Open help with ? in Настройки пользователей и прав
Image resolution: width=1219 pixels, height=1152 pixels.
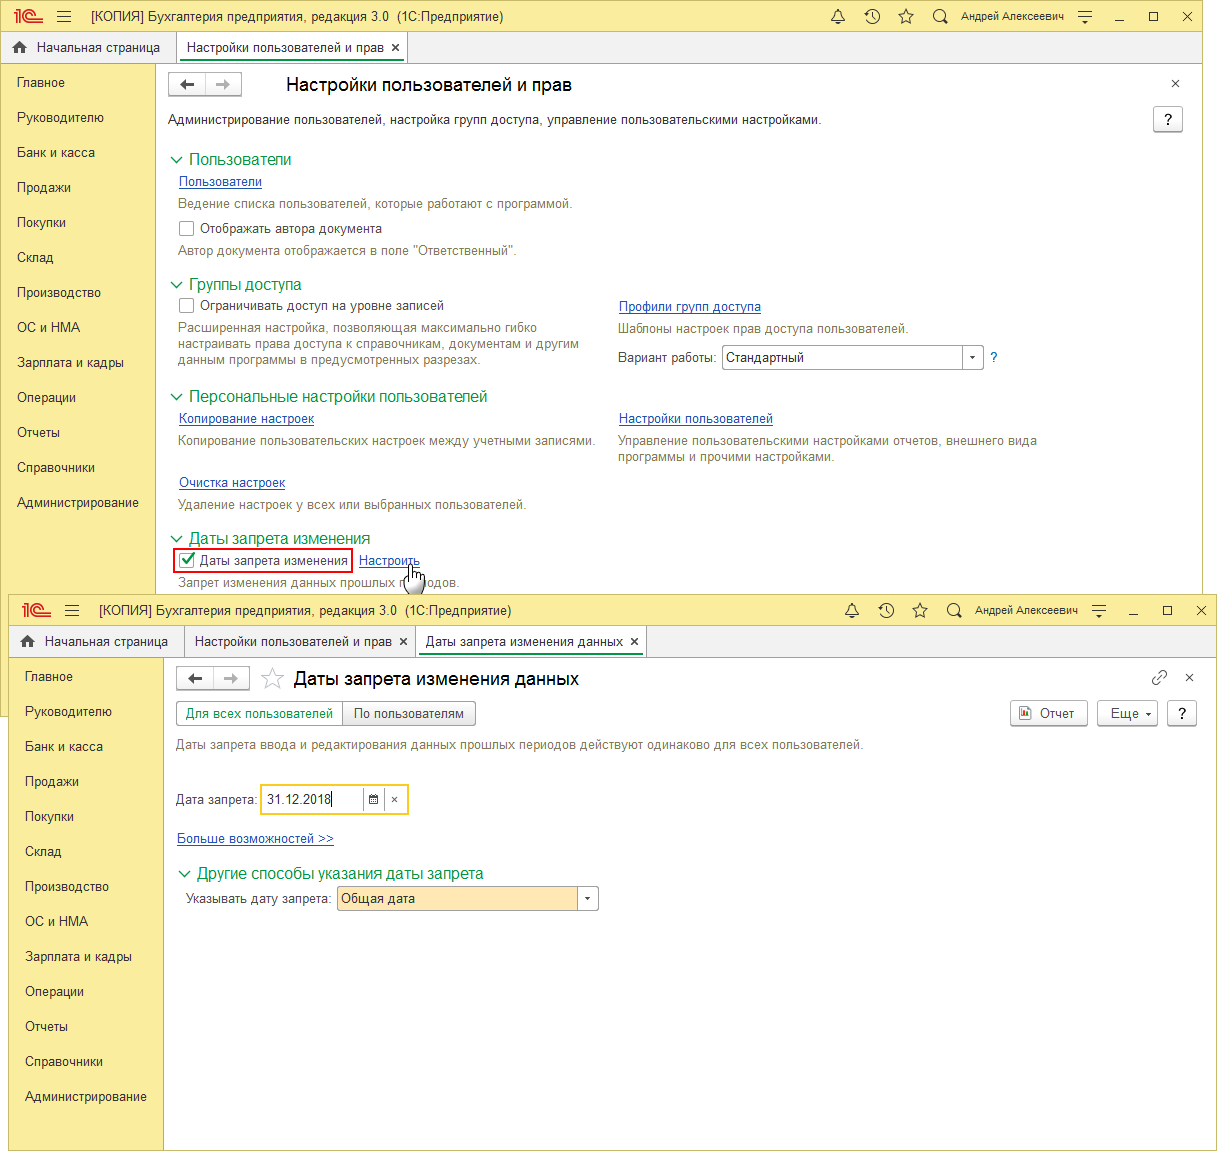[x=1168, y=120]
